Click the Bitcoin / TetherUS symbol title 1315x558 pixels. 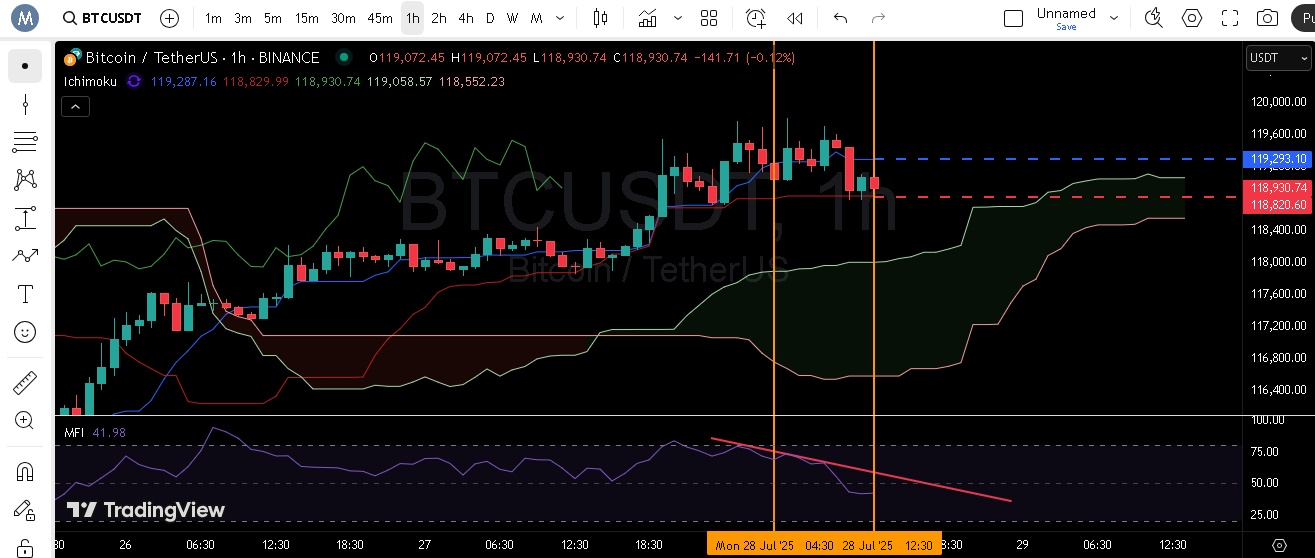(x=202, y=58)
